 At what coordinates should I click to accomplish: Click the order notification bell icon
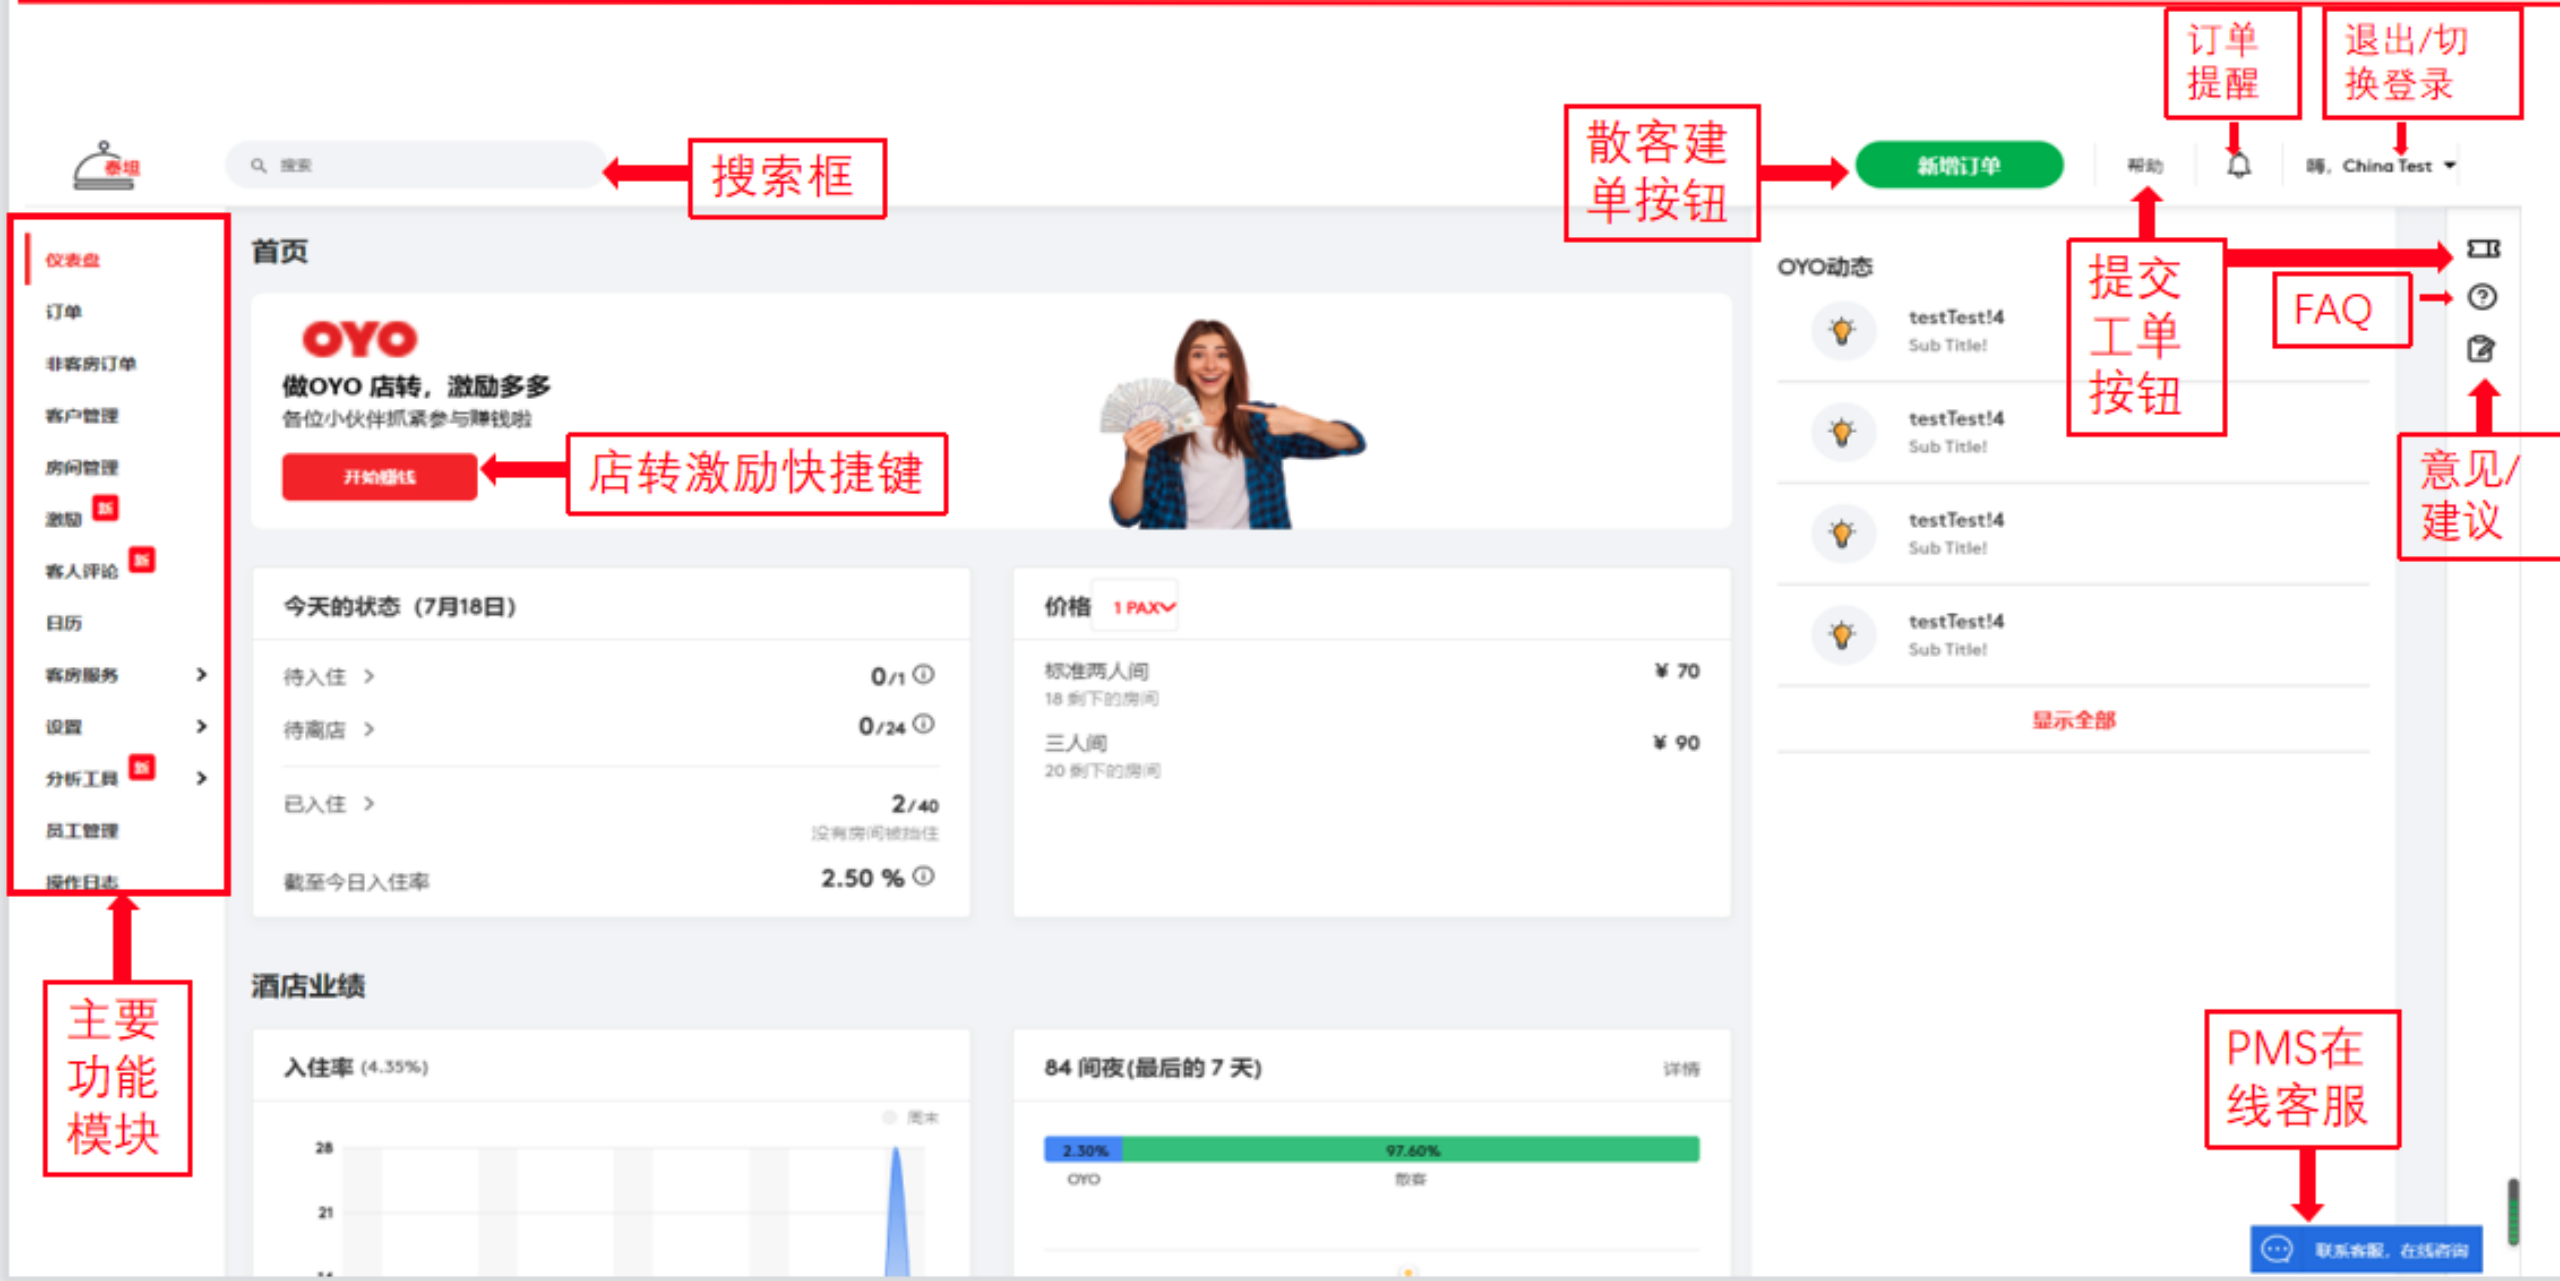(2239, 165)
